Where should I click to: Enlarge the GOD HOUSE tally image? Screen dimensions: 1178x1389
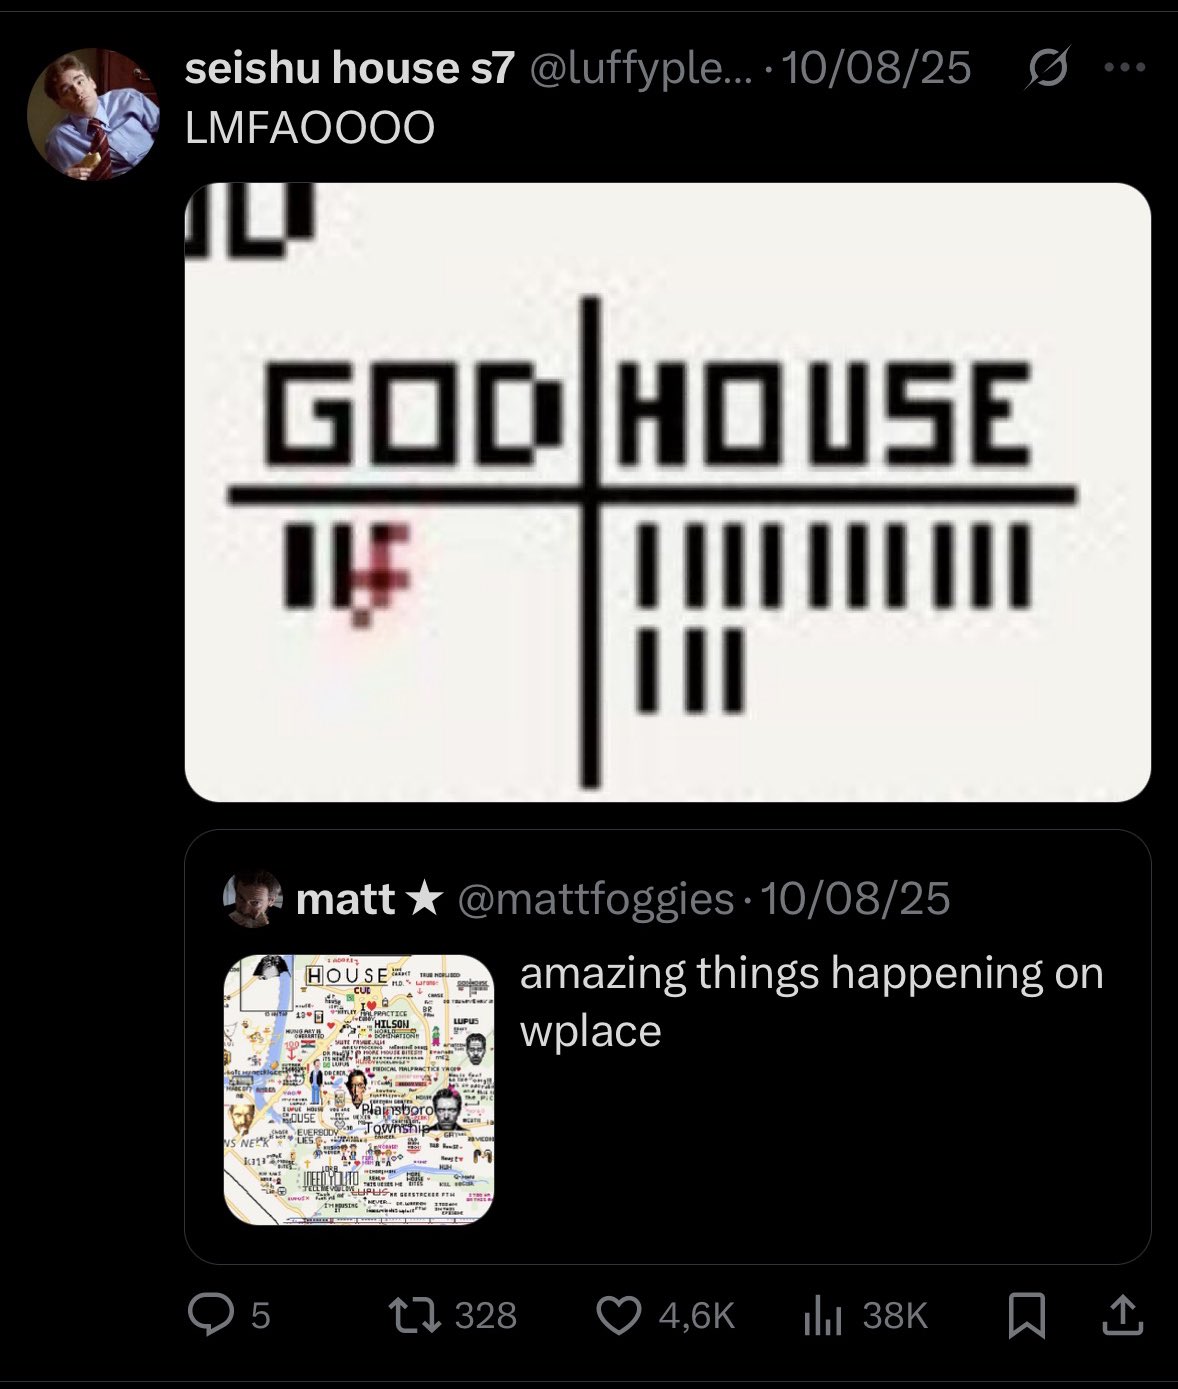pos(668,492)
